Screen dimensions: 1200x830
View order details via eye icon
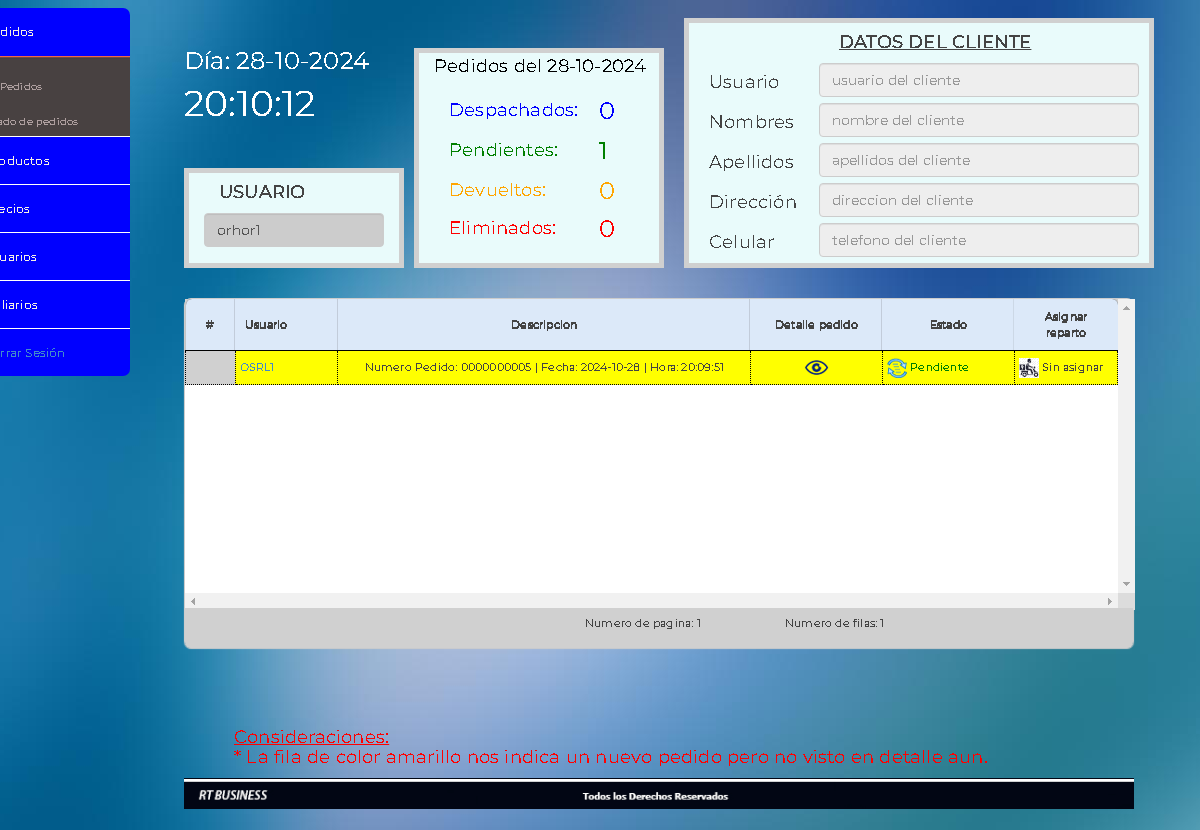click(x=816, y=368)
